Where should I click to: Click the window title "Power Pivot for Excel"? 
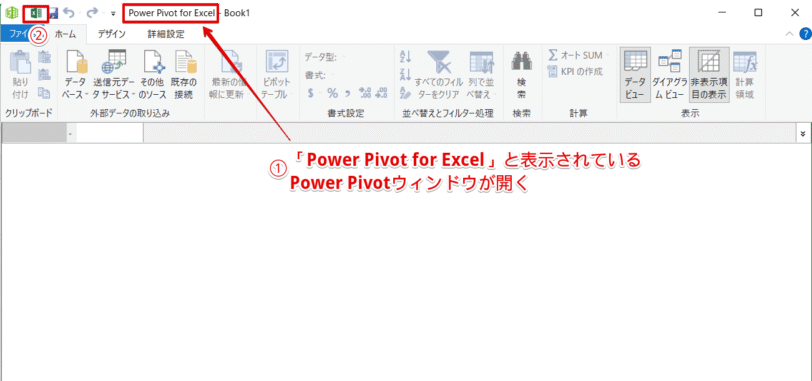[x=171, y=13]
